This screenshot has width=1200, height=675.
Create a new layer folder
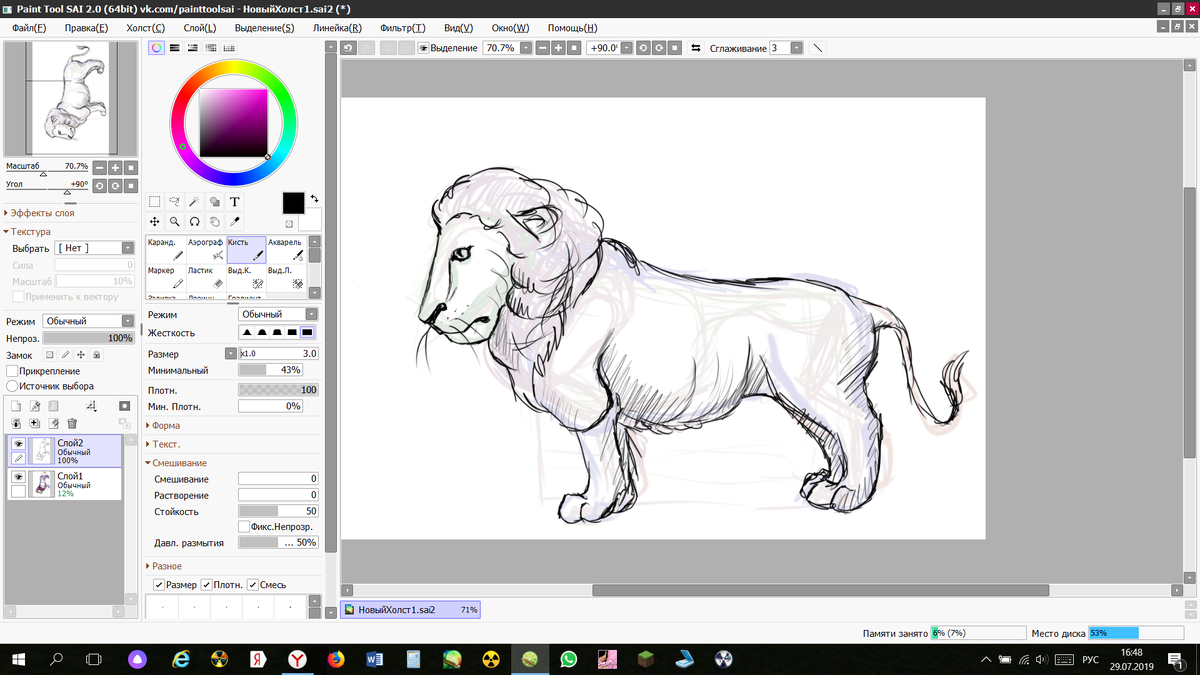pyautogui.click(x=54, y=406)
